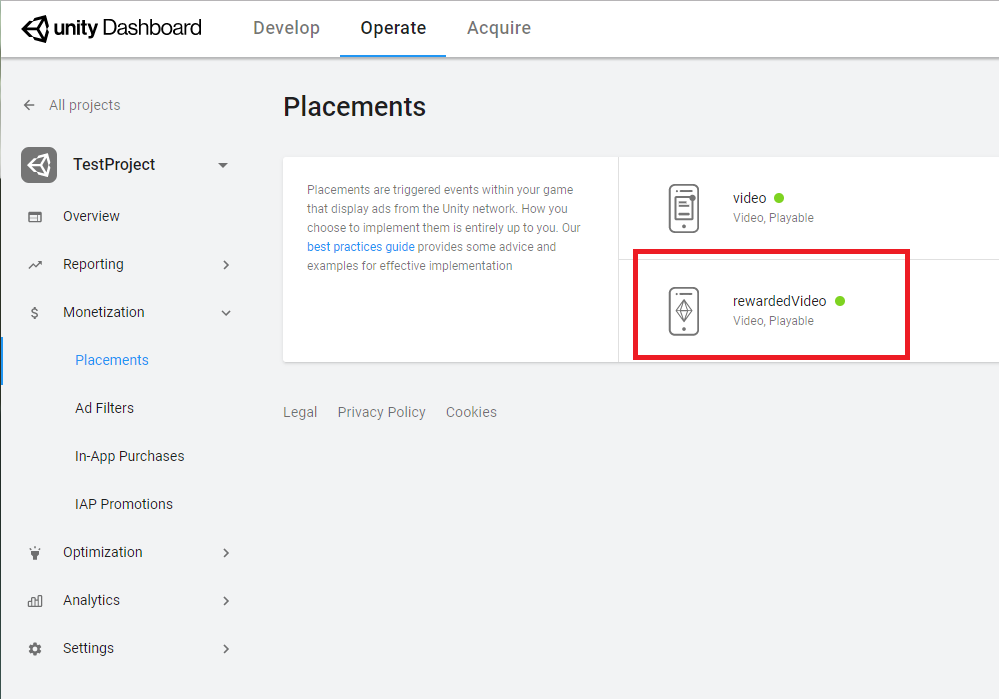Click the Reporting sidebar label
The width and height of the screenshot is (999, 699).
(93, 264)
